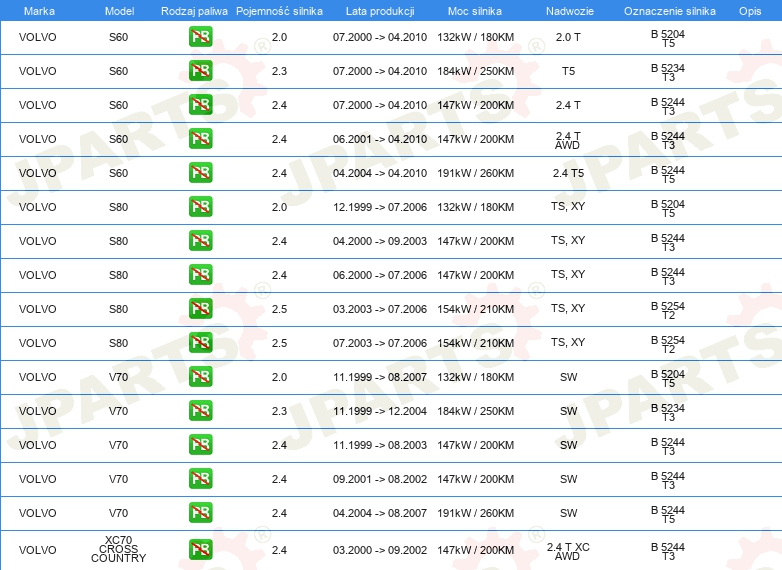This screenshot has width=782, height=570.
Task: Select the date range 03.2000 -> 09.2002
Action: (380, 550)
